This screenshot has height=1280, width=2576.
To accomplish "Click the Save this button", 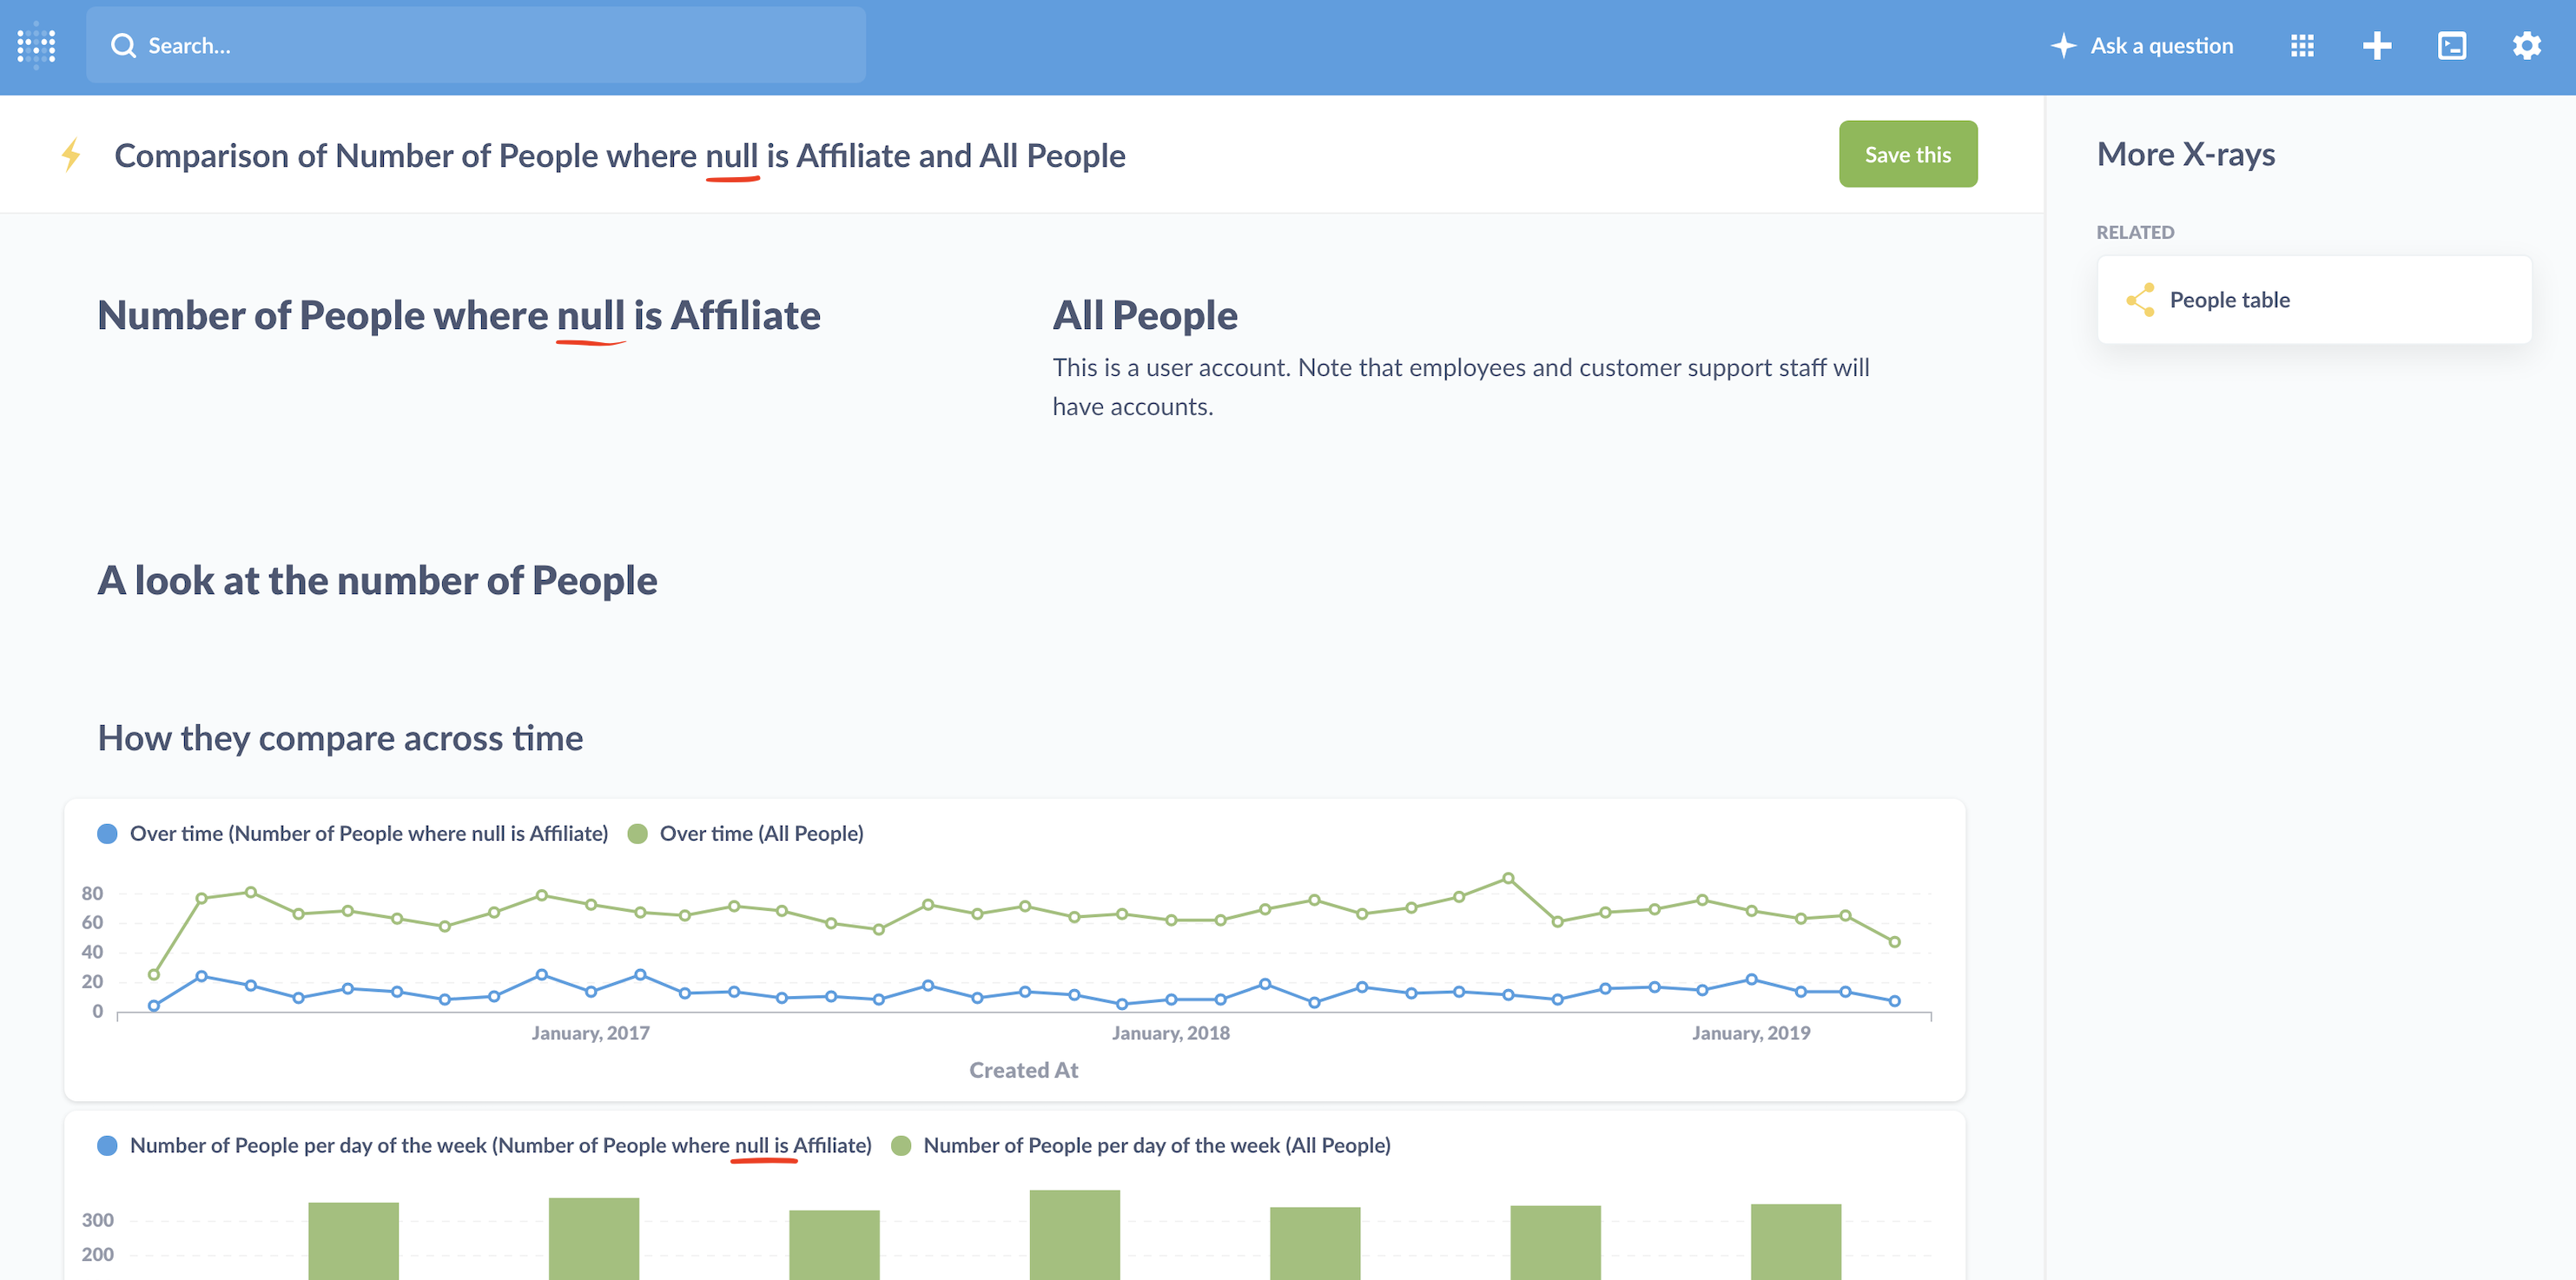I will (x=1907, y=153).
